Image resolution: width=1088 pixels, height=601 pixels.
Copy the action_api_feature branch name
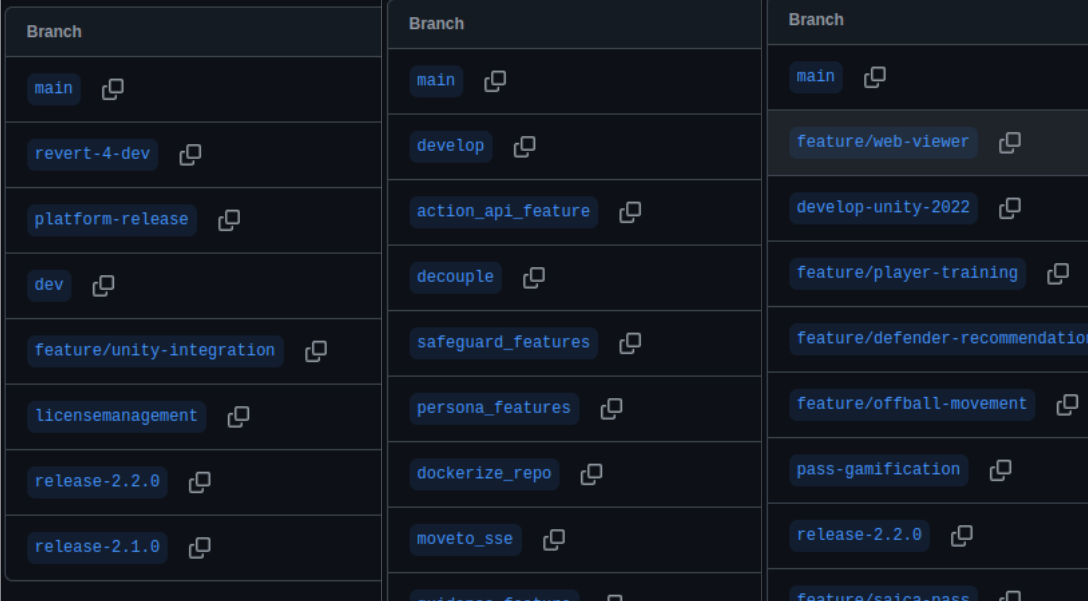(x=630, y=212)
